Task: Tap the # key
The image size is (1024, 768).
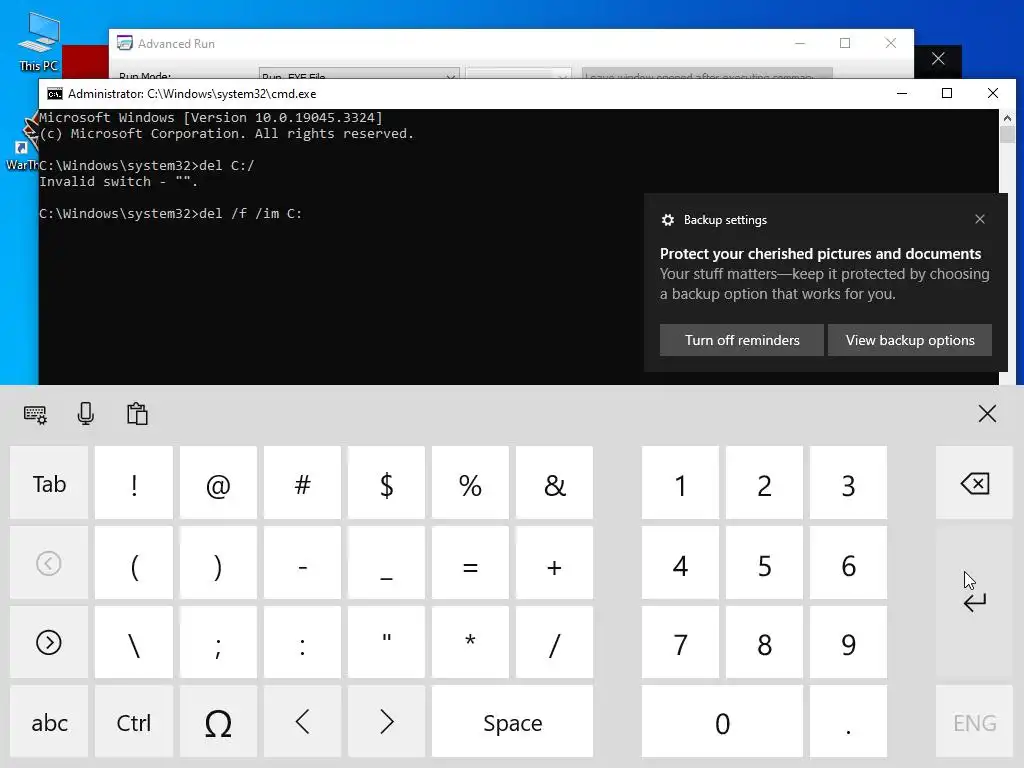Action: pyautogui.click(x=302, y=483)
